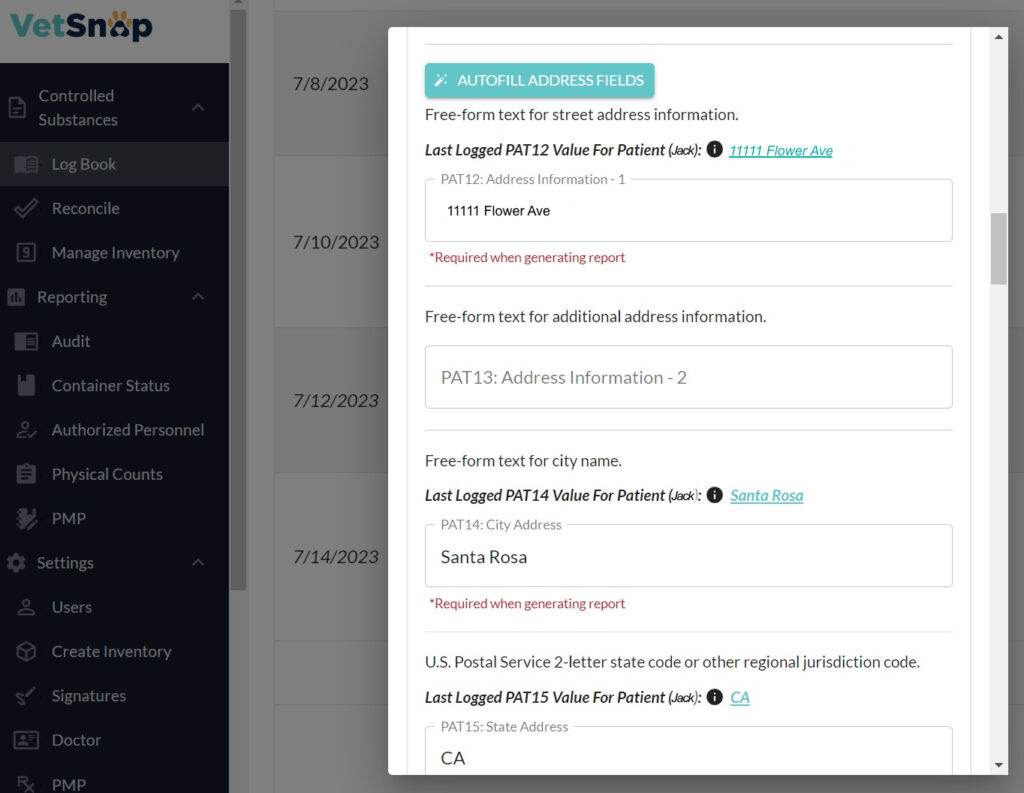Screen dimensions: 1024x793
Task: Select Users under Settings
Action: (x=72, y=607)
